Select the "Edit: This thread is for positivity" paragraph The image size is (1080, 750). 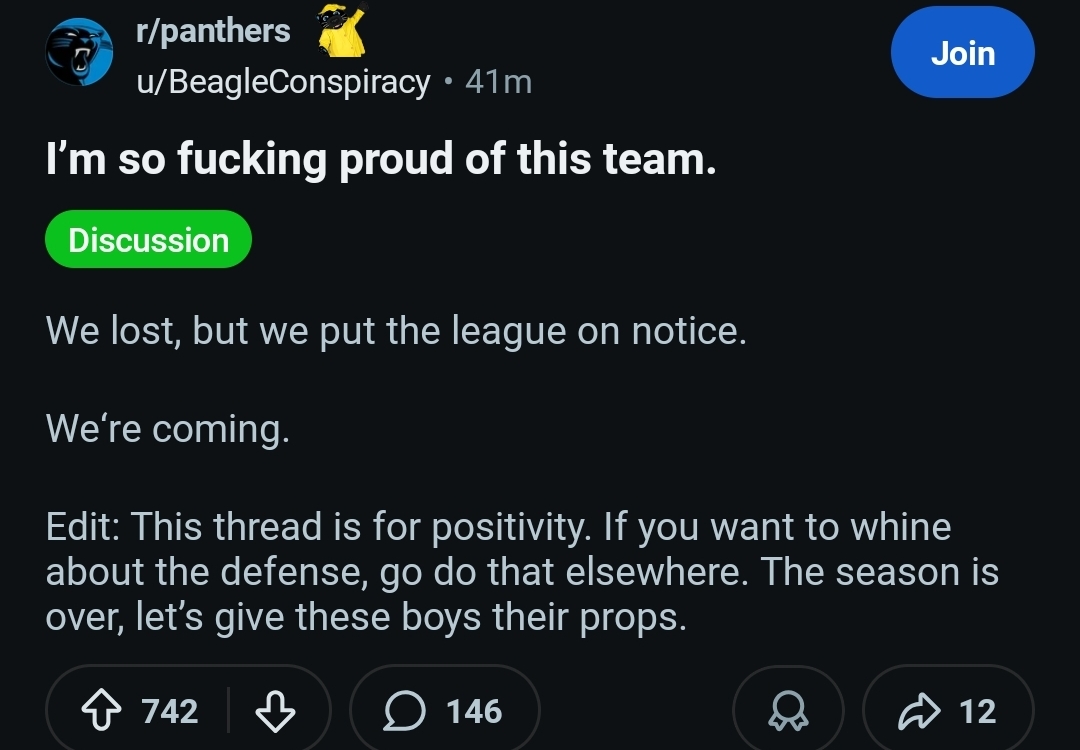tap(522, 572)
